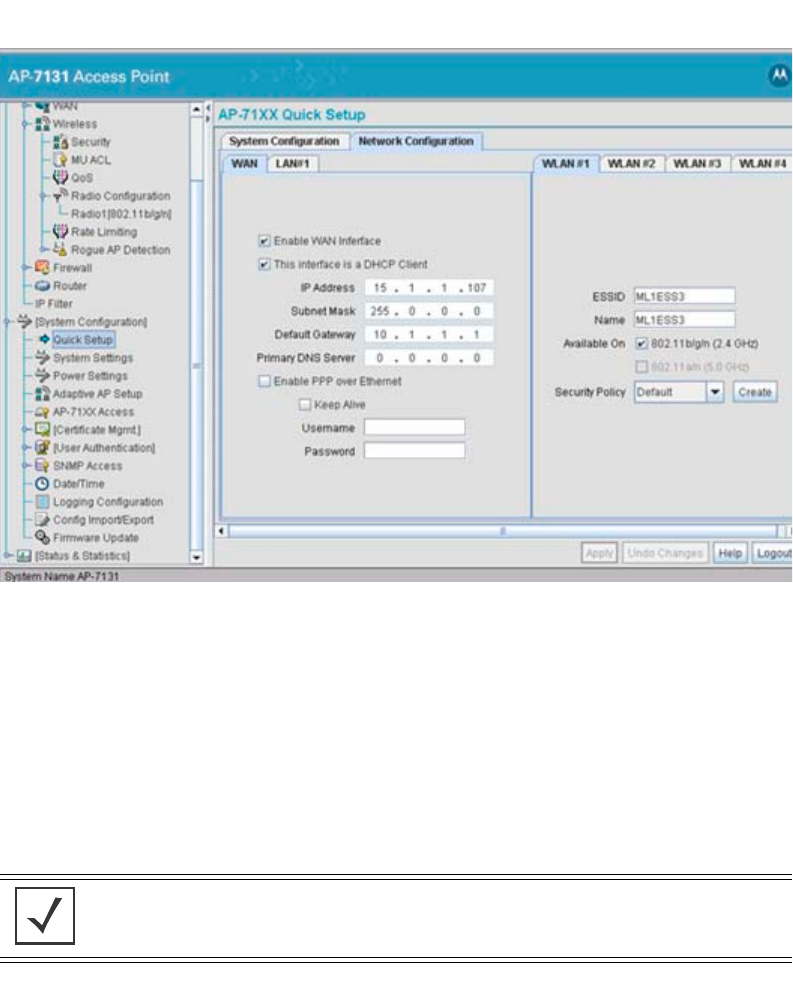
Task: Click the Power Settings icon
Action: (42, 375)
